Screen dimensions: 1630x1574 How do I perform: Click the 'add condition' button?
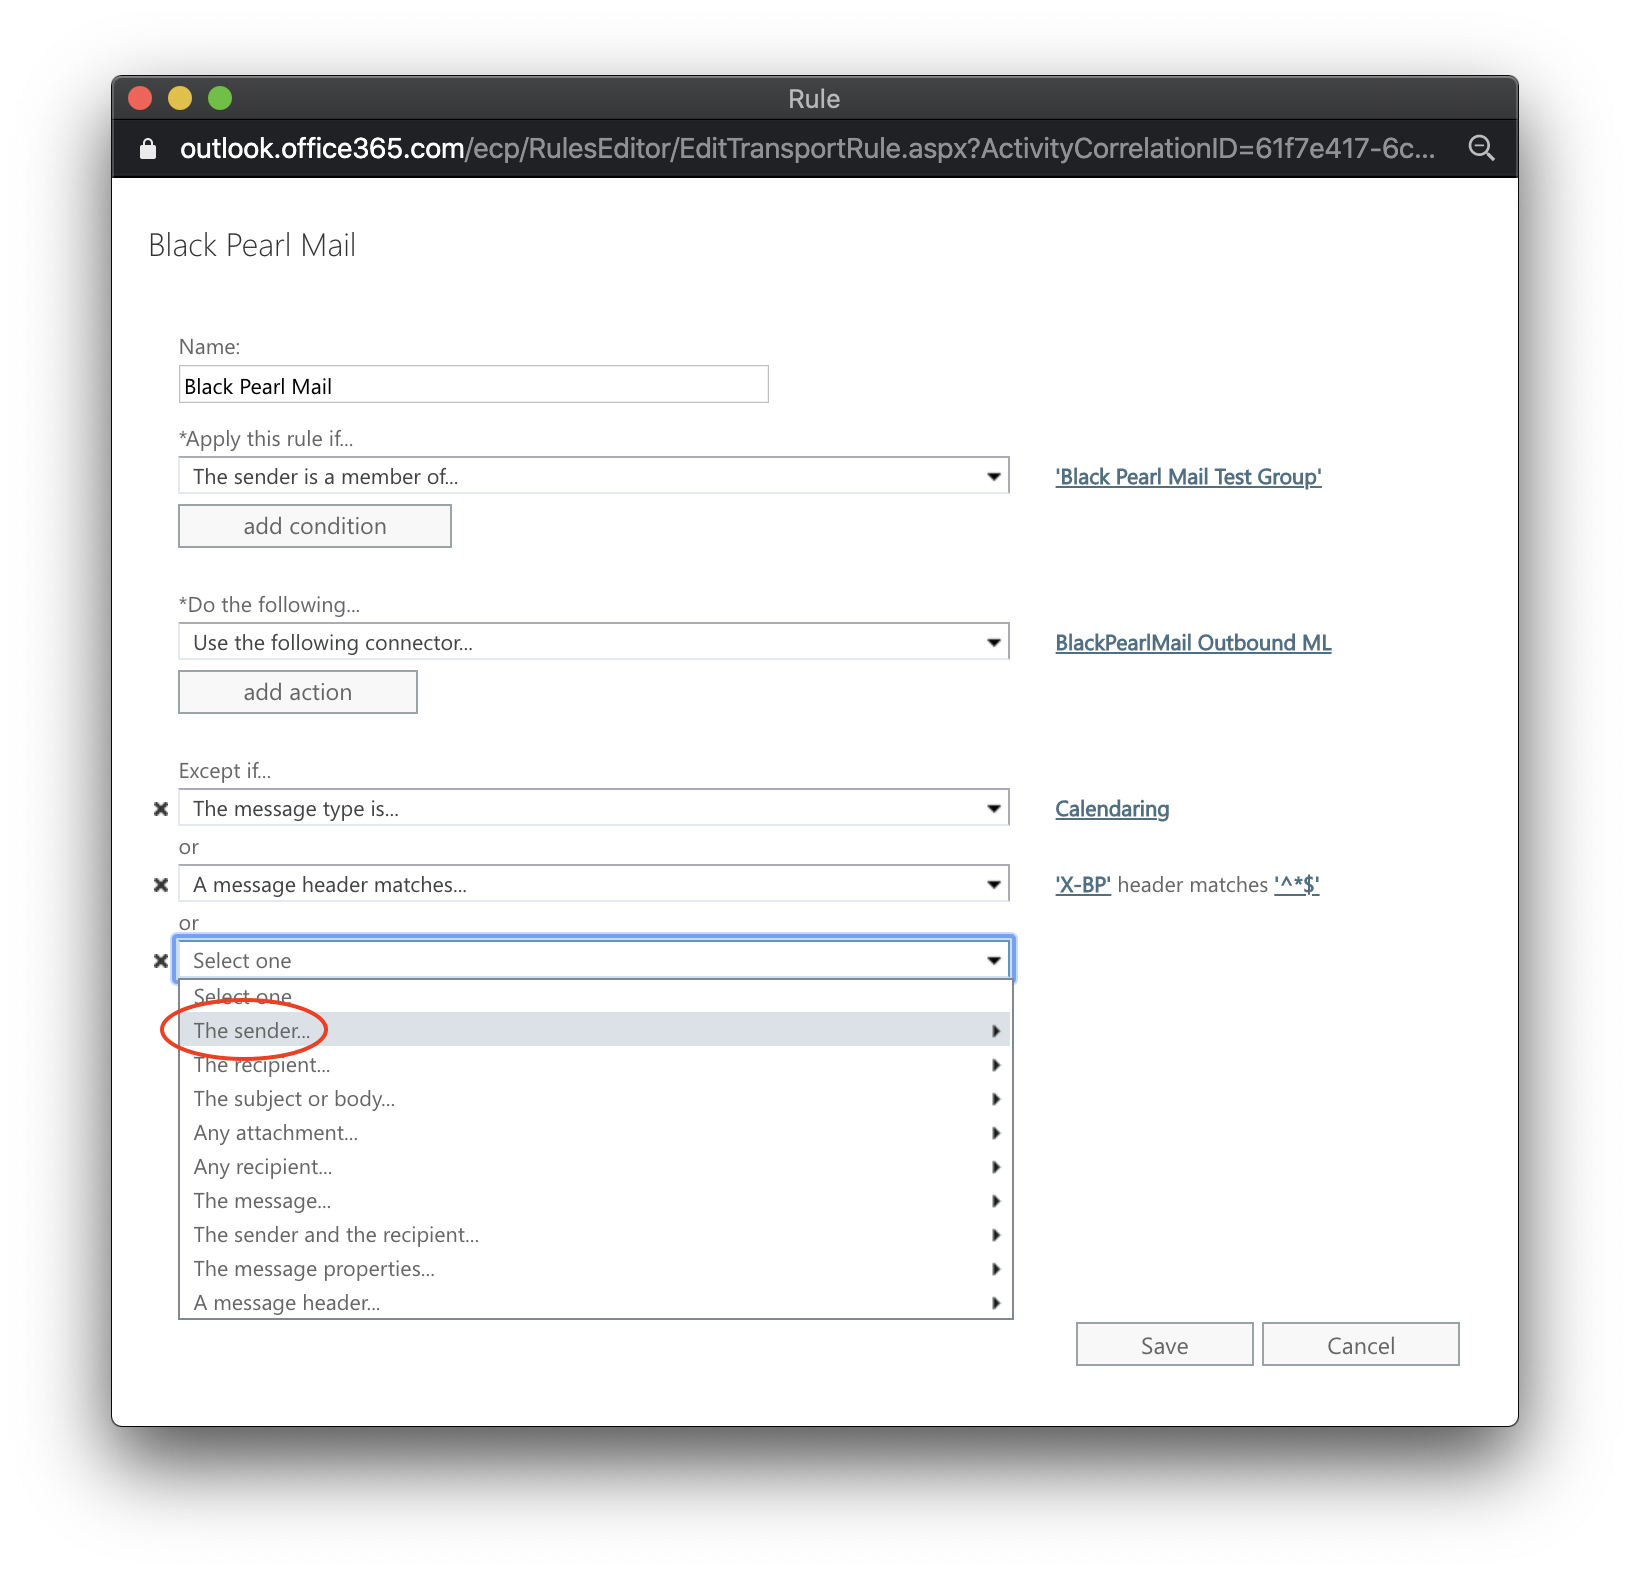[315, 526]
